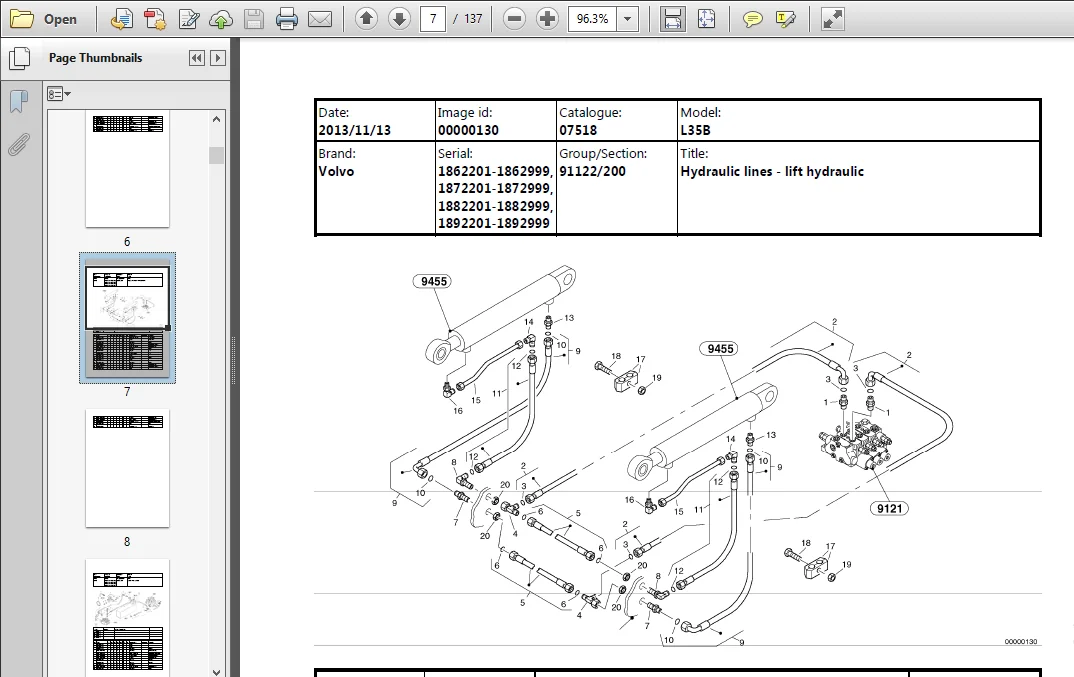Select page 8 thumbnail

(127, 469)
